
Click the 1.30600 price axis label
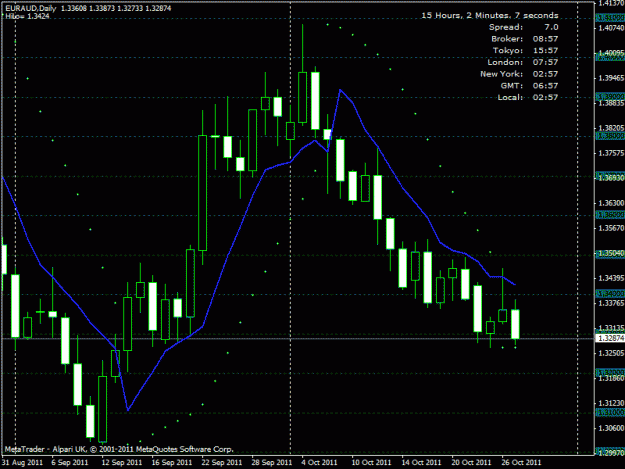611,428
